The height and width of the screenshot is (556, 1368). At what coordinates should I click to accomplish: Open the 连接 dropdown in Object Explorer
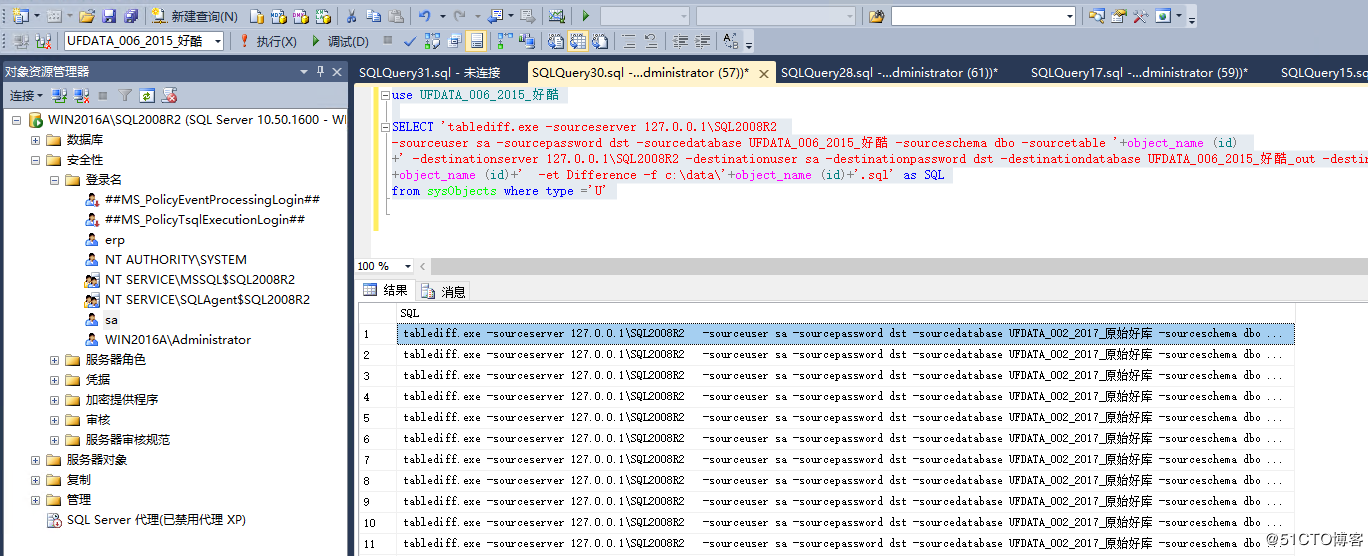tap(26, 96)
